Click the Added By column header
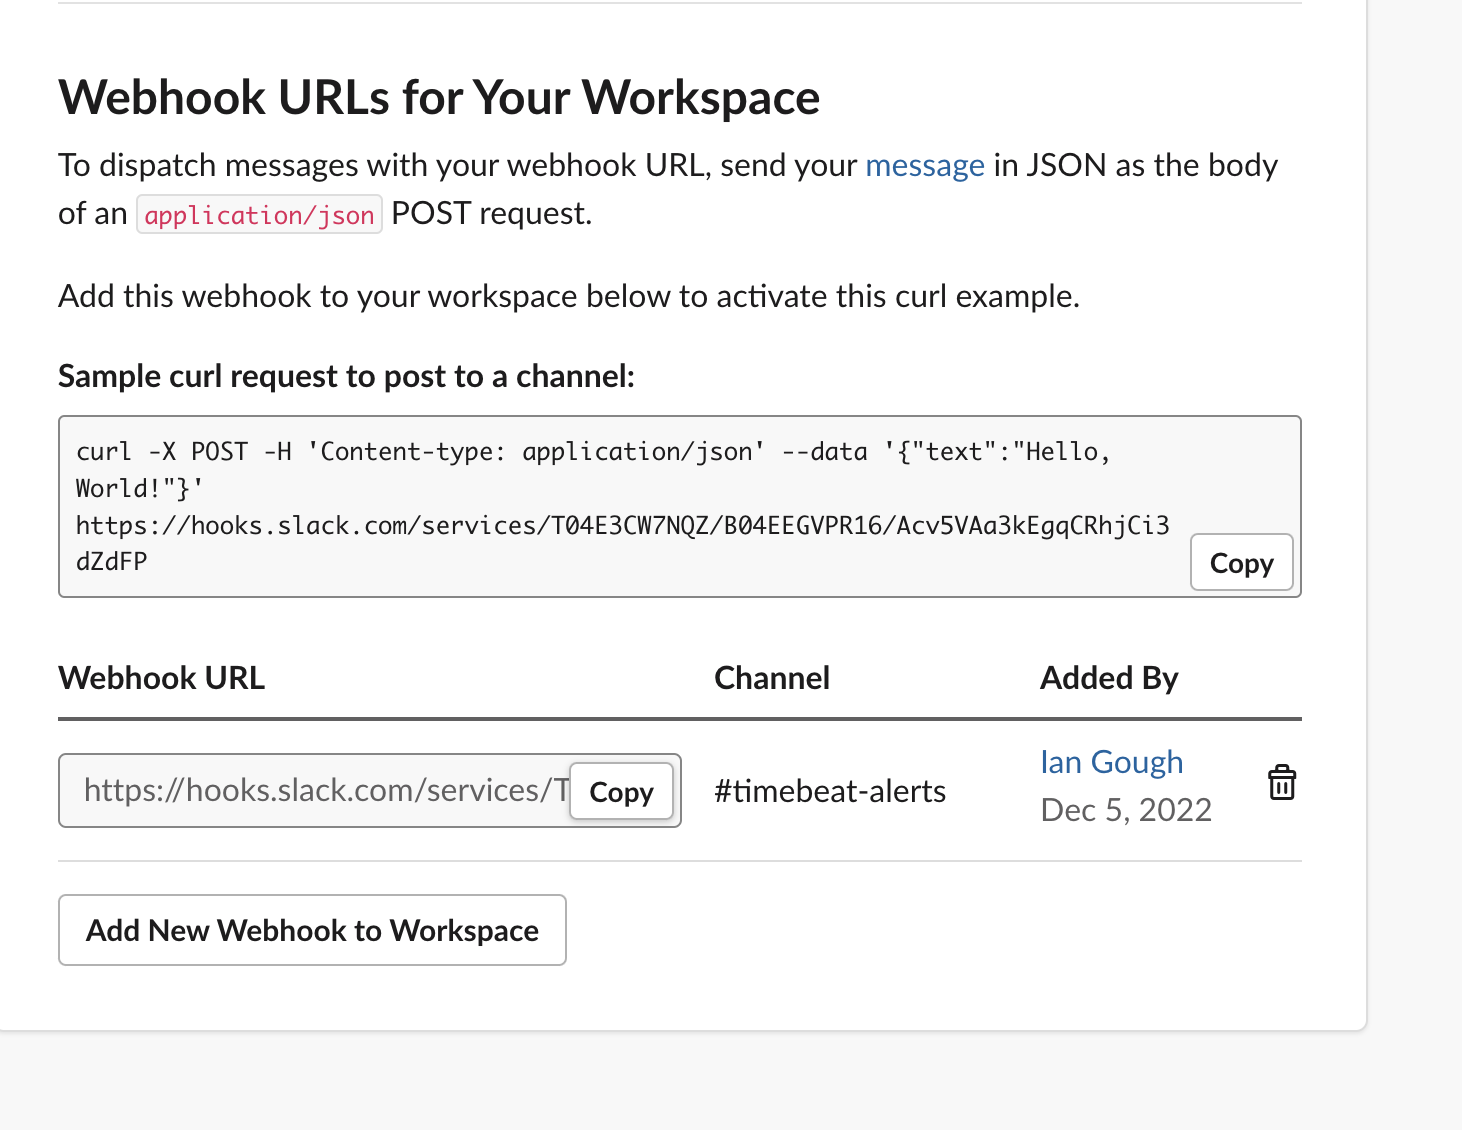 (1109, 678)
